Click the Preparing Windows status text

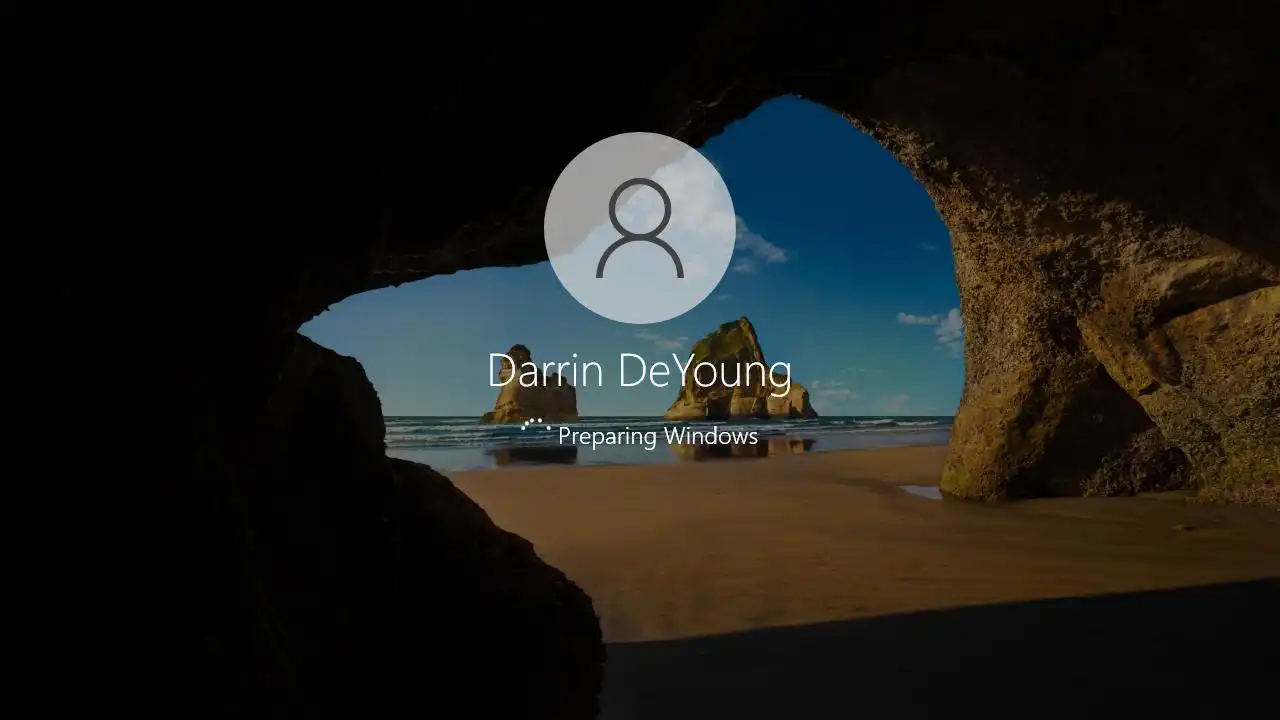point(658,436)
